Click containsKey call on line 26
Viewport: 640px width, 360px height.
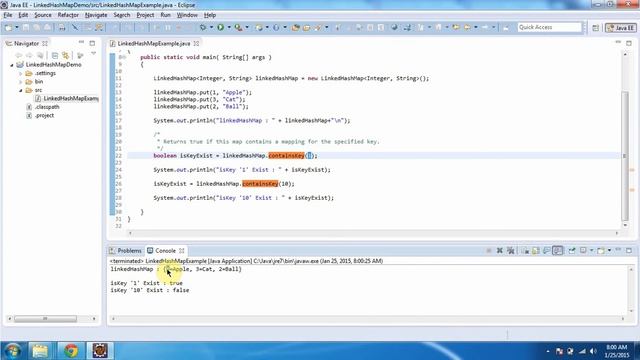[x=260, y=184]
